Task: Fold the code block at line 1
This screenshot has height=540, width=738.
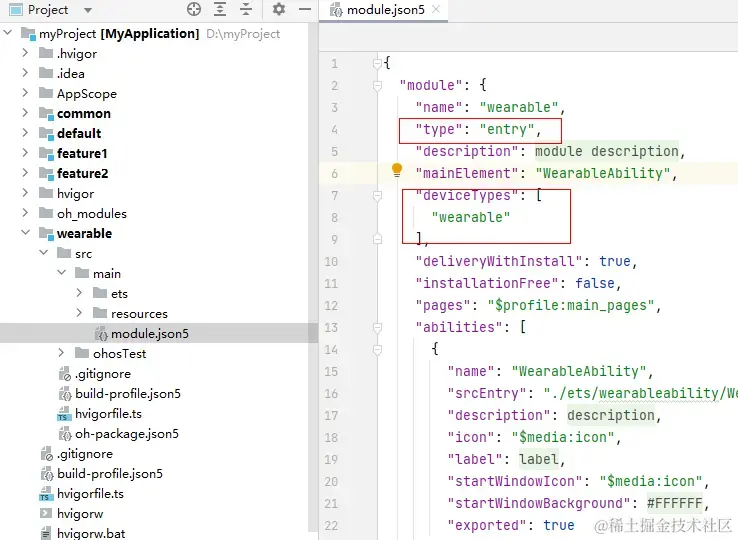Action: pos(377,63)
